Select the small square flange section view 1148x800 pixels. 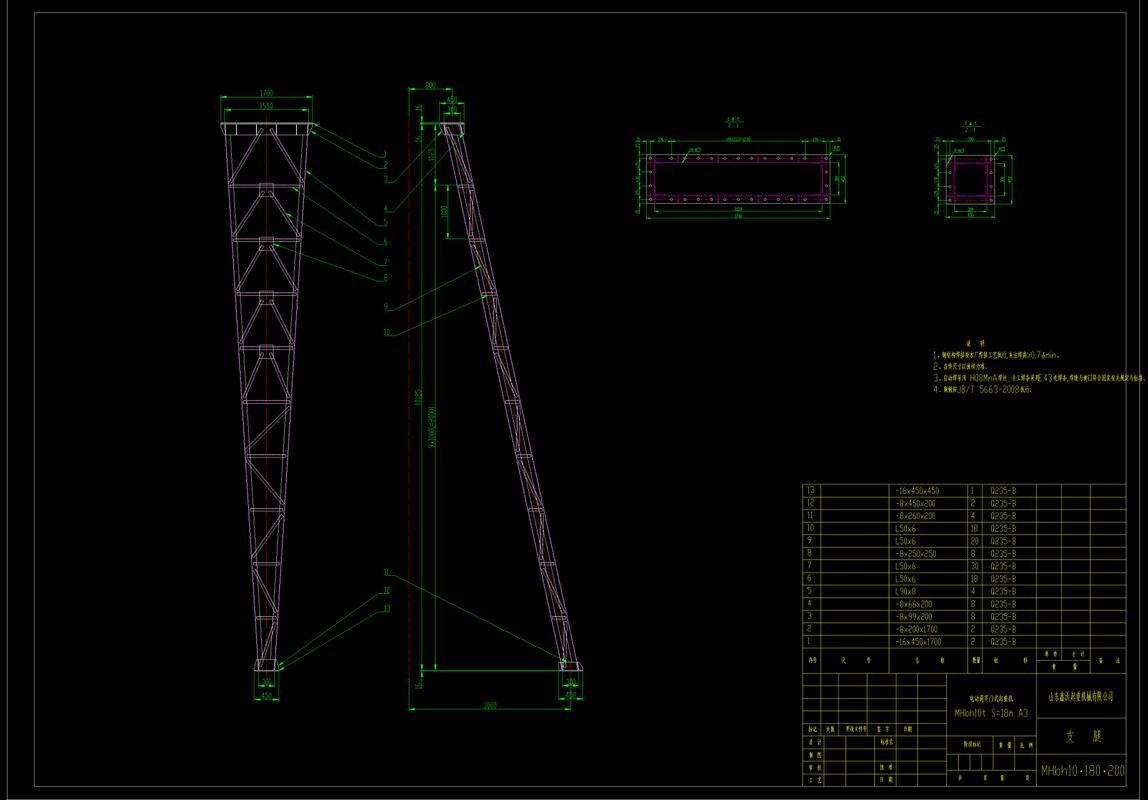(x=969, y=180)
